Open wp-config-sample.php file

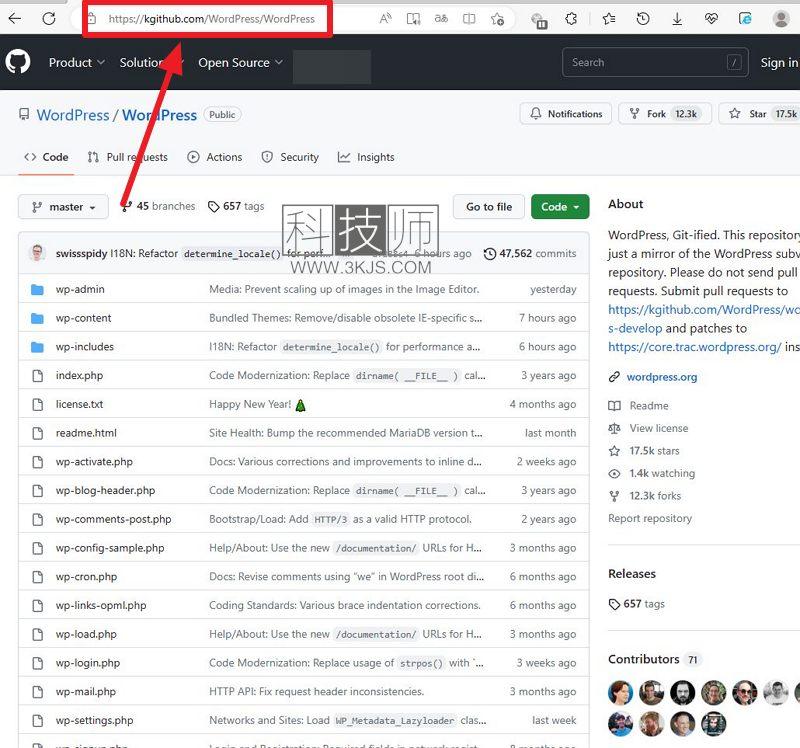(x=110, y=548)
